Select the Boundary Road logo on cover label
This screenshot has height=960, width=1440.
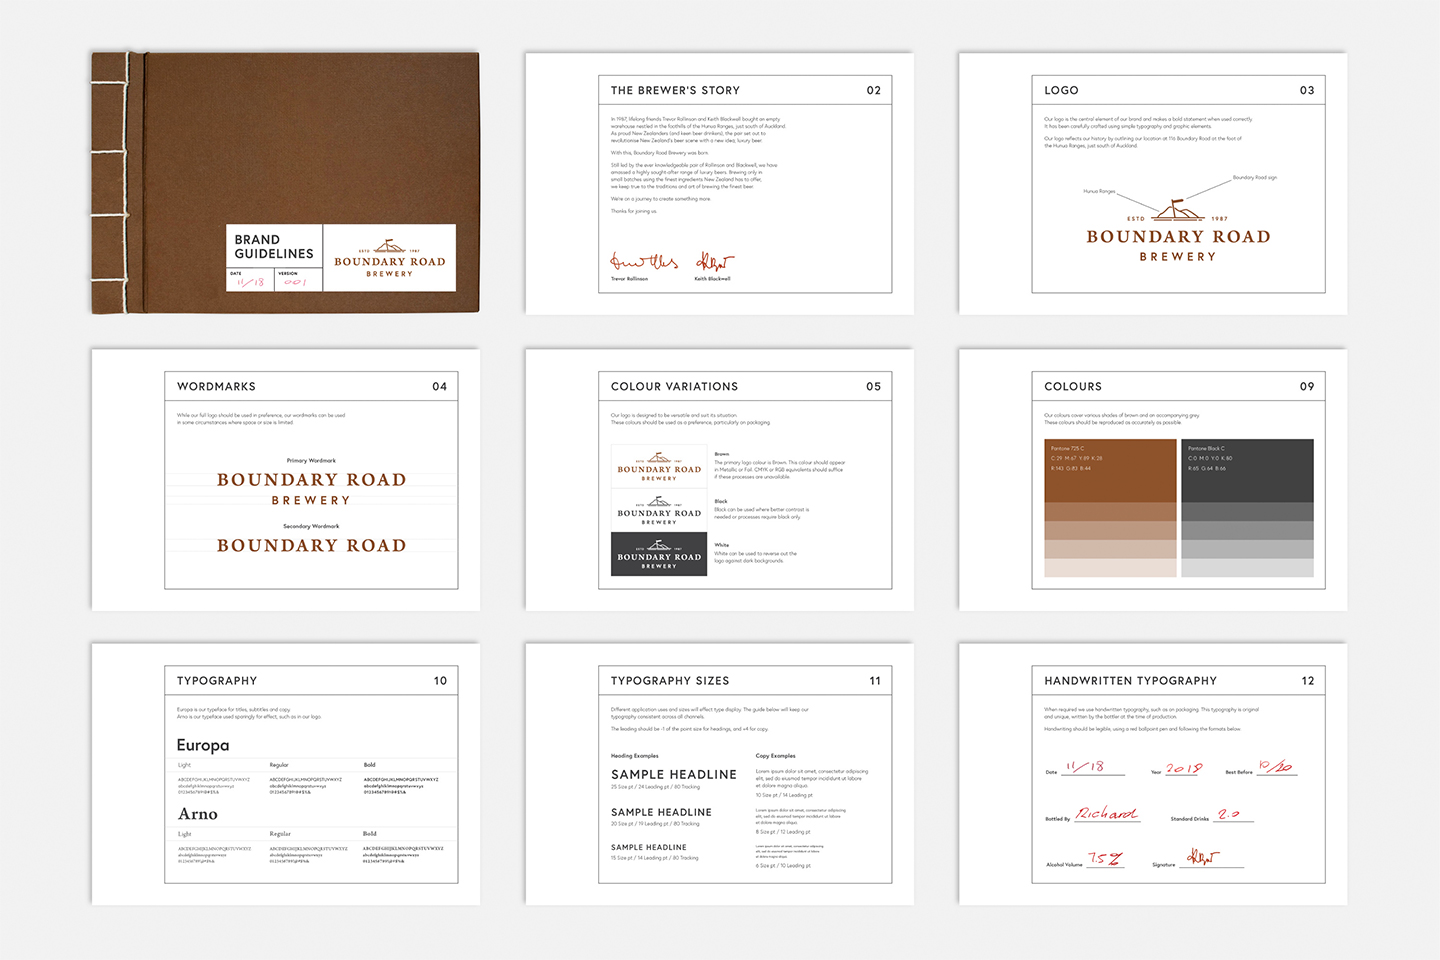389,260
